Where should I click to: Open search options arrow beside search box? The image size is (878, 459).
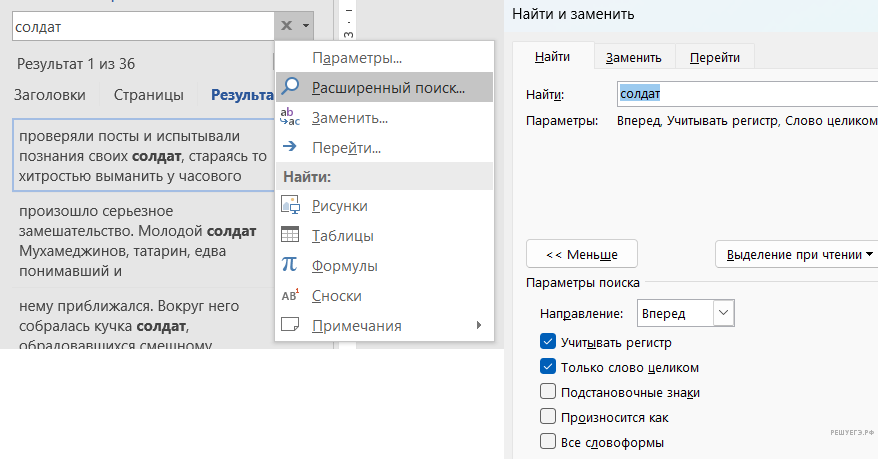click(306, 26)
